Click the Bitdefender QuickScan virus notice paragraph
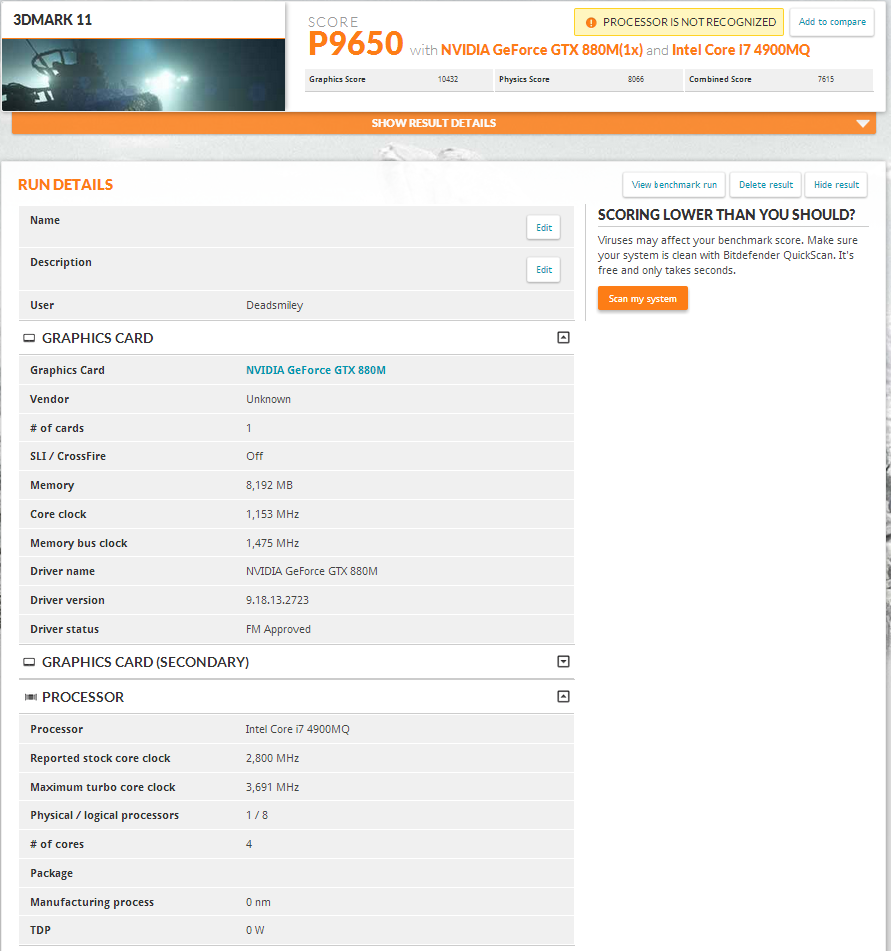Image resolution: width=891 pixels, height=951 pixels. 728,255
